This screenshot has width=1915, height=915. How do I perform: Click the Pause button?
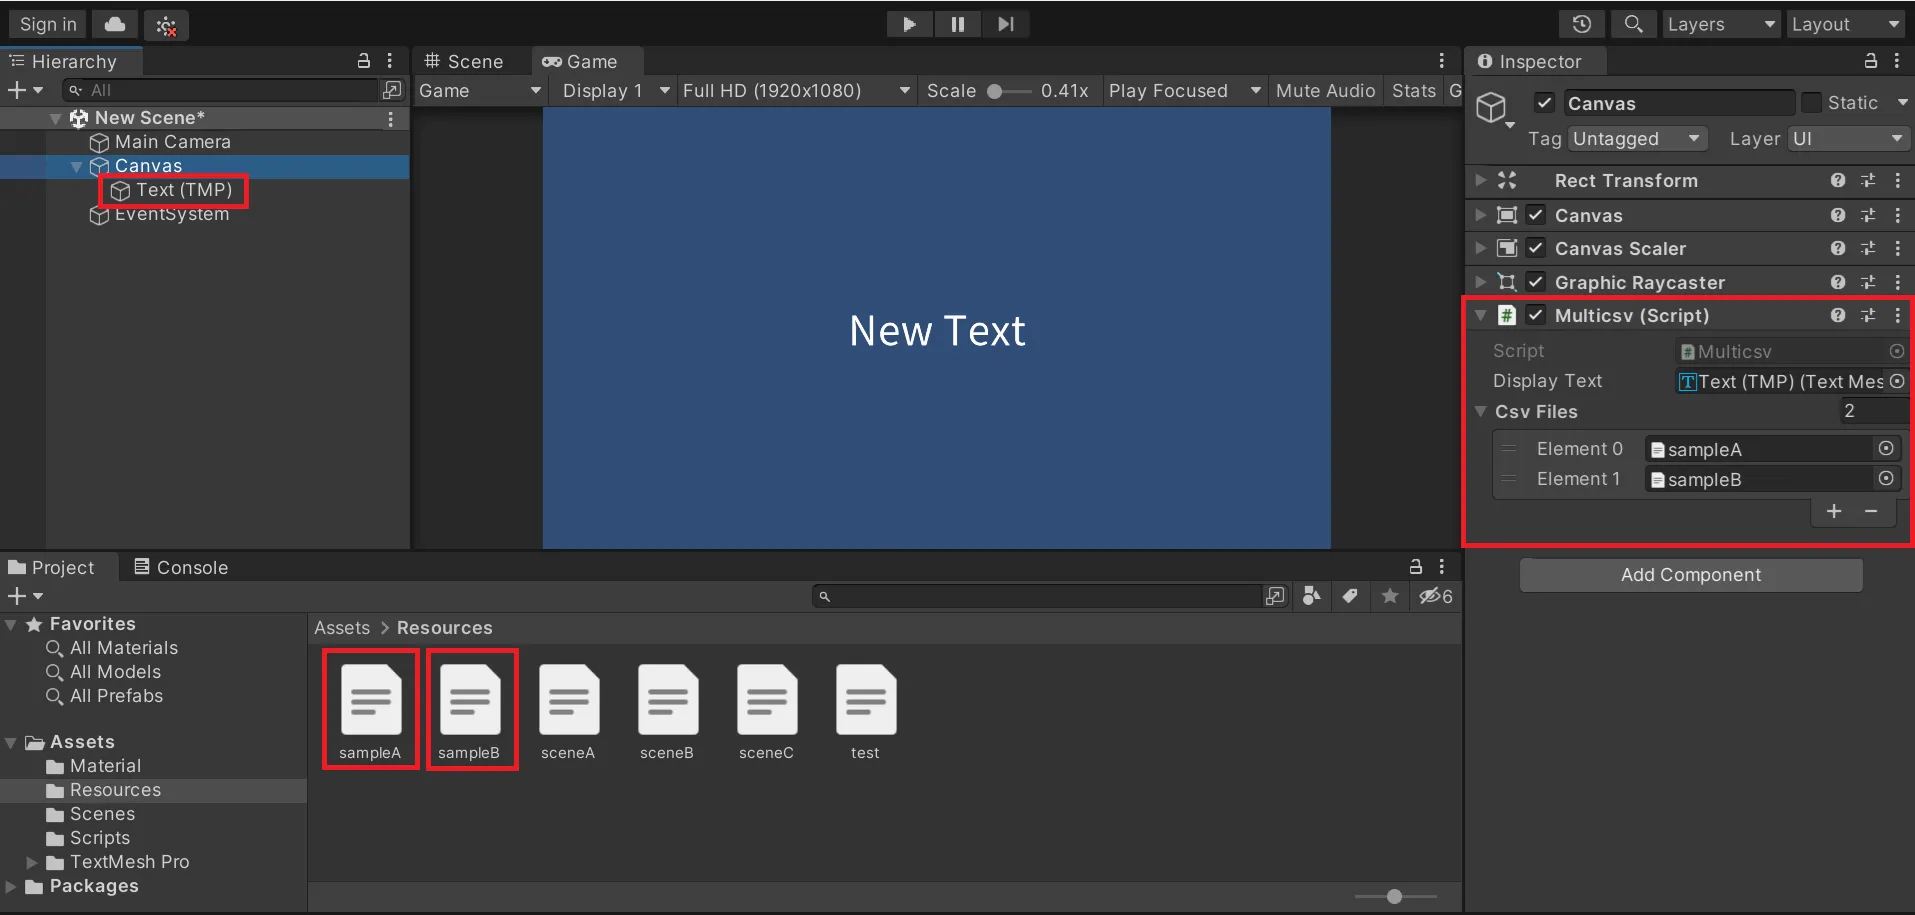click(x=957, y=24)
